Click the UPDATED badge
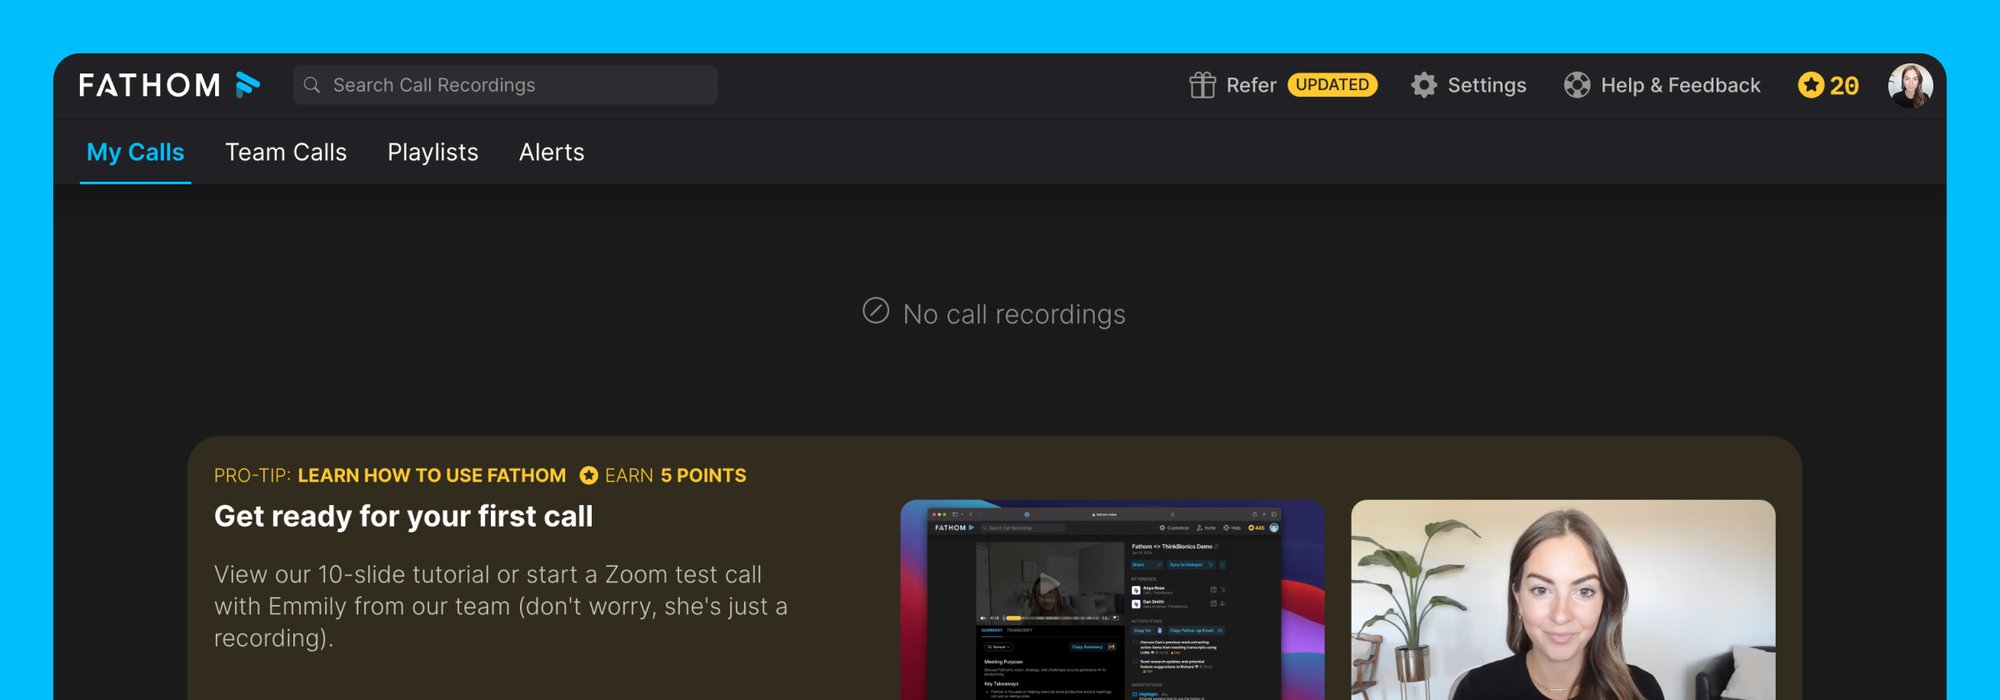The image size is (2000, 700). click(x=1332, y=85)
